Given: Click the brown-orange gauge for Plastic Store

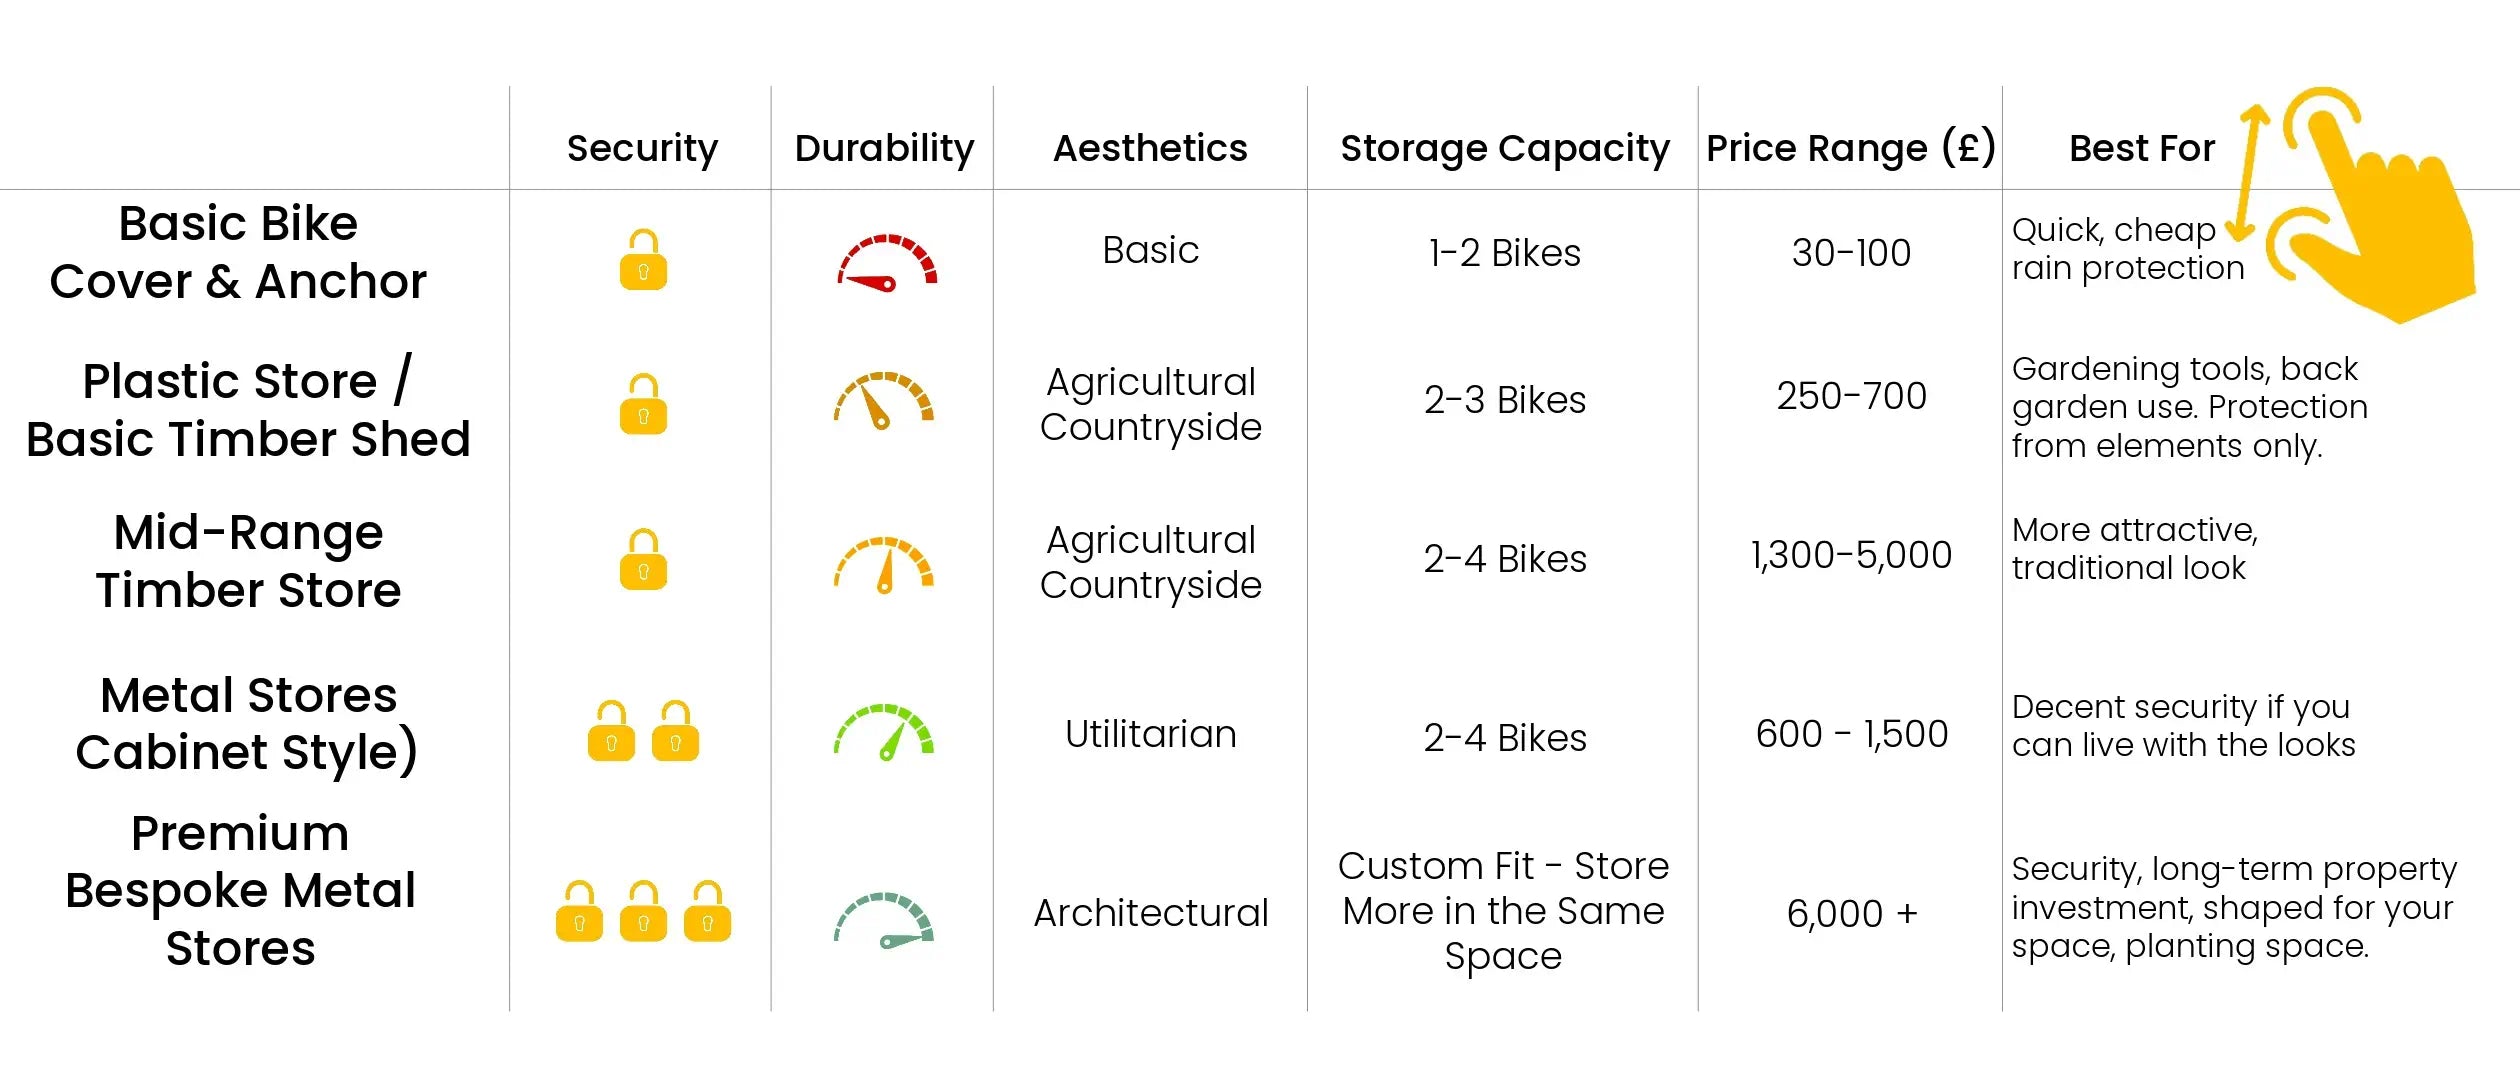Looking at the screenshot, I should [884, 401].
